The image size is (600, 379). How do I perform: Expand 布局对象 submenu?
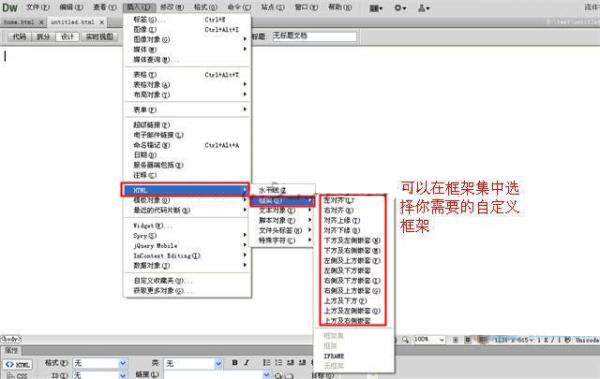pos(187,94)
